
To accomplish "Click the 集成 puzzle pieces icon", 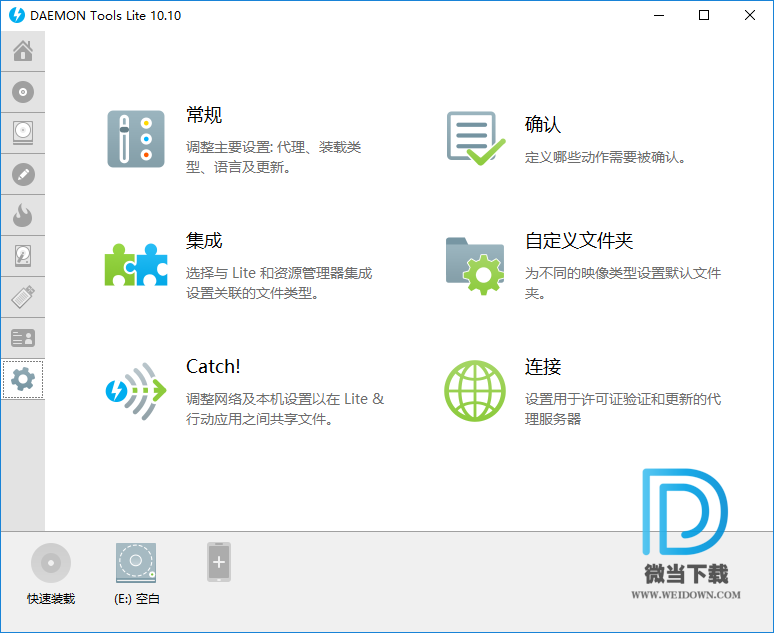I will pyautogui.click(x=136, y=265).
